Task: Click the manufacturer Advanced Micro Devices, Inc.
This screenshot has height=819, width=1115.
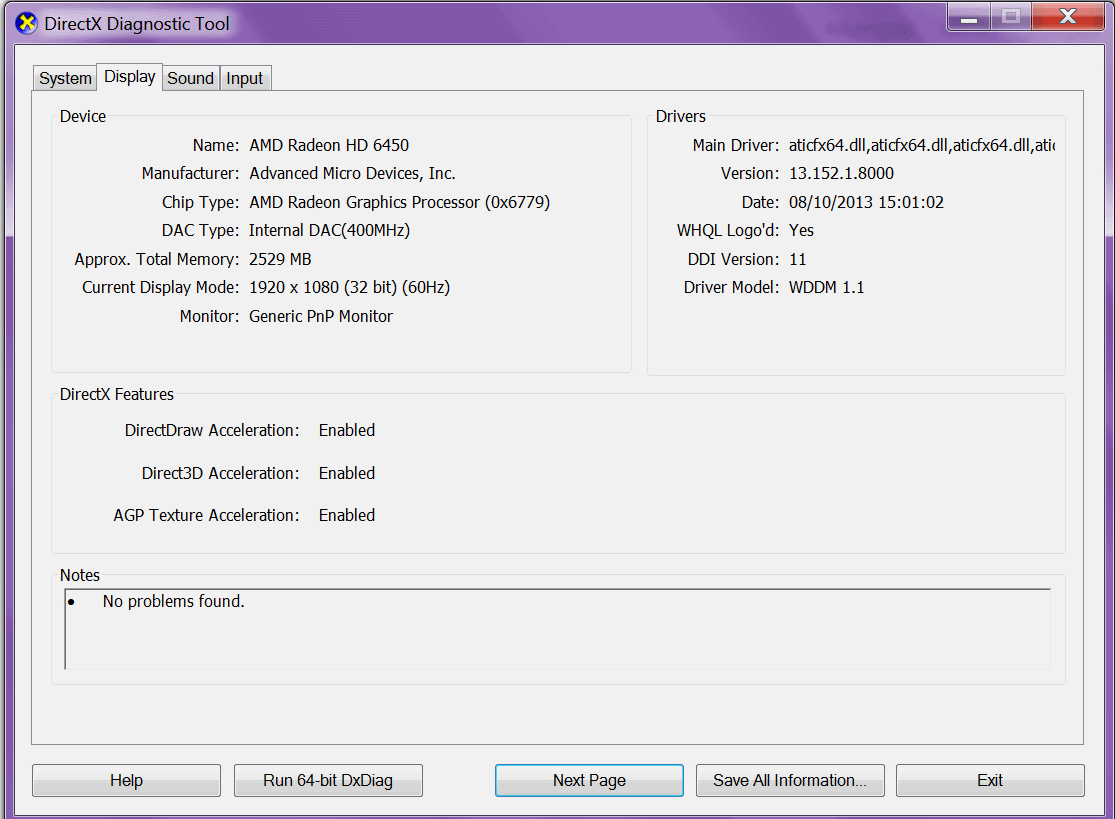Action: tap(352, 173)
